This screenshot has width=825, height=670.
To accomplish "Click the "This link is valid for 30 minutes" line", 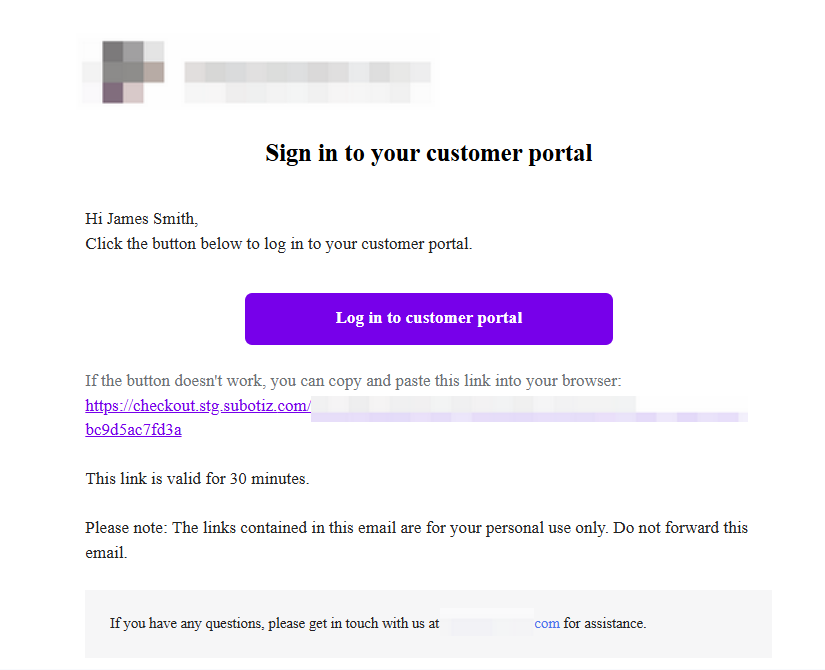I will tap(197, 479).
